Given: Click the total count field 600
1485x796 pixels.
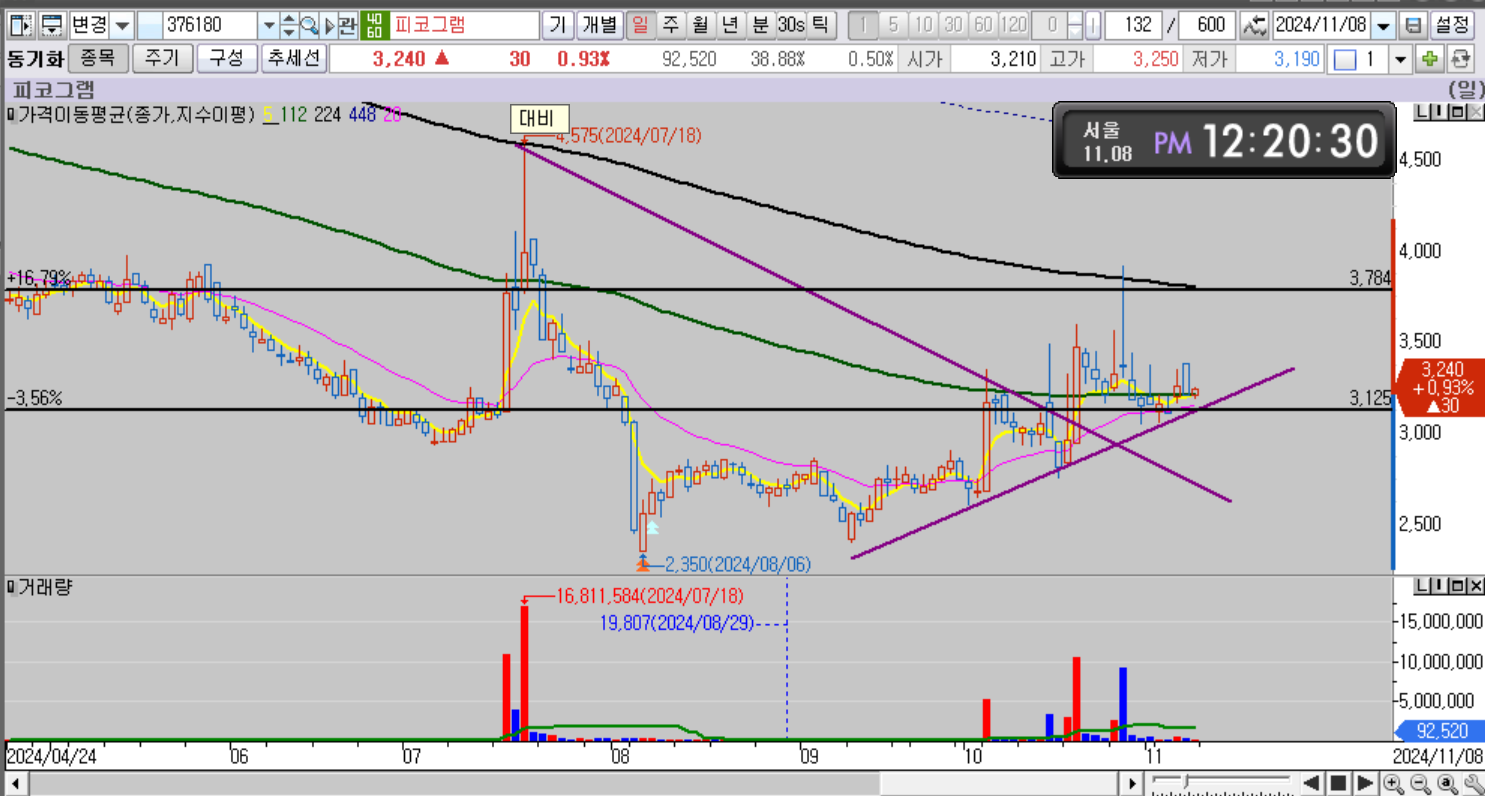Looking at the screenshot, I should tap(1207, 25).
